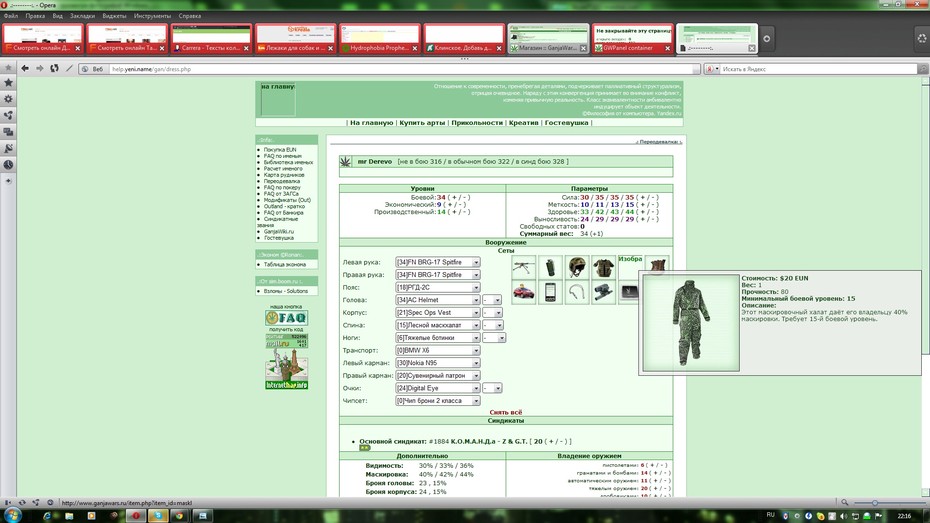Click the camouflage suit preview image
This screenshot has width=930, height=523.
pyautogui.click(x=691, y=323)
